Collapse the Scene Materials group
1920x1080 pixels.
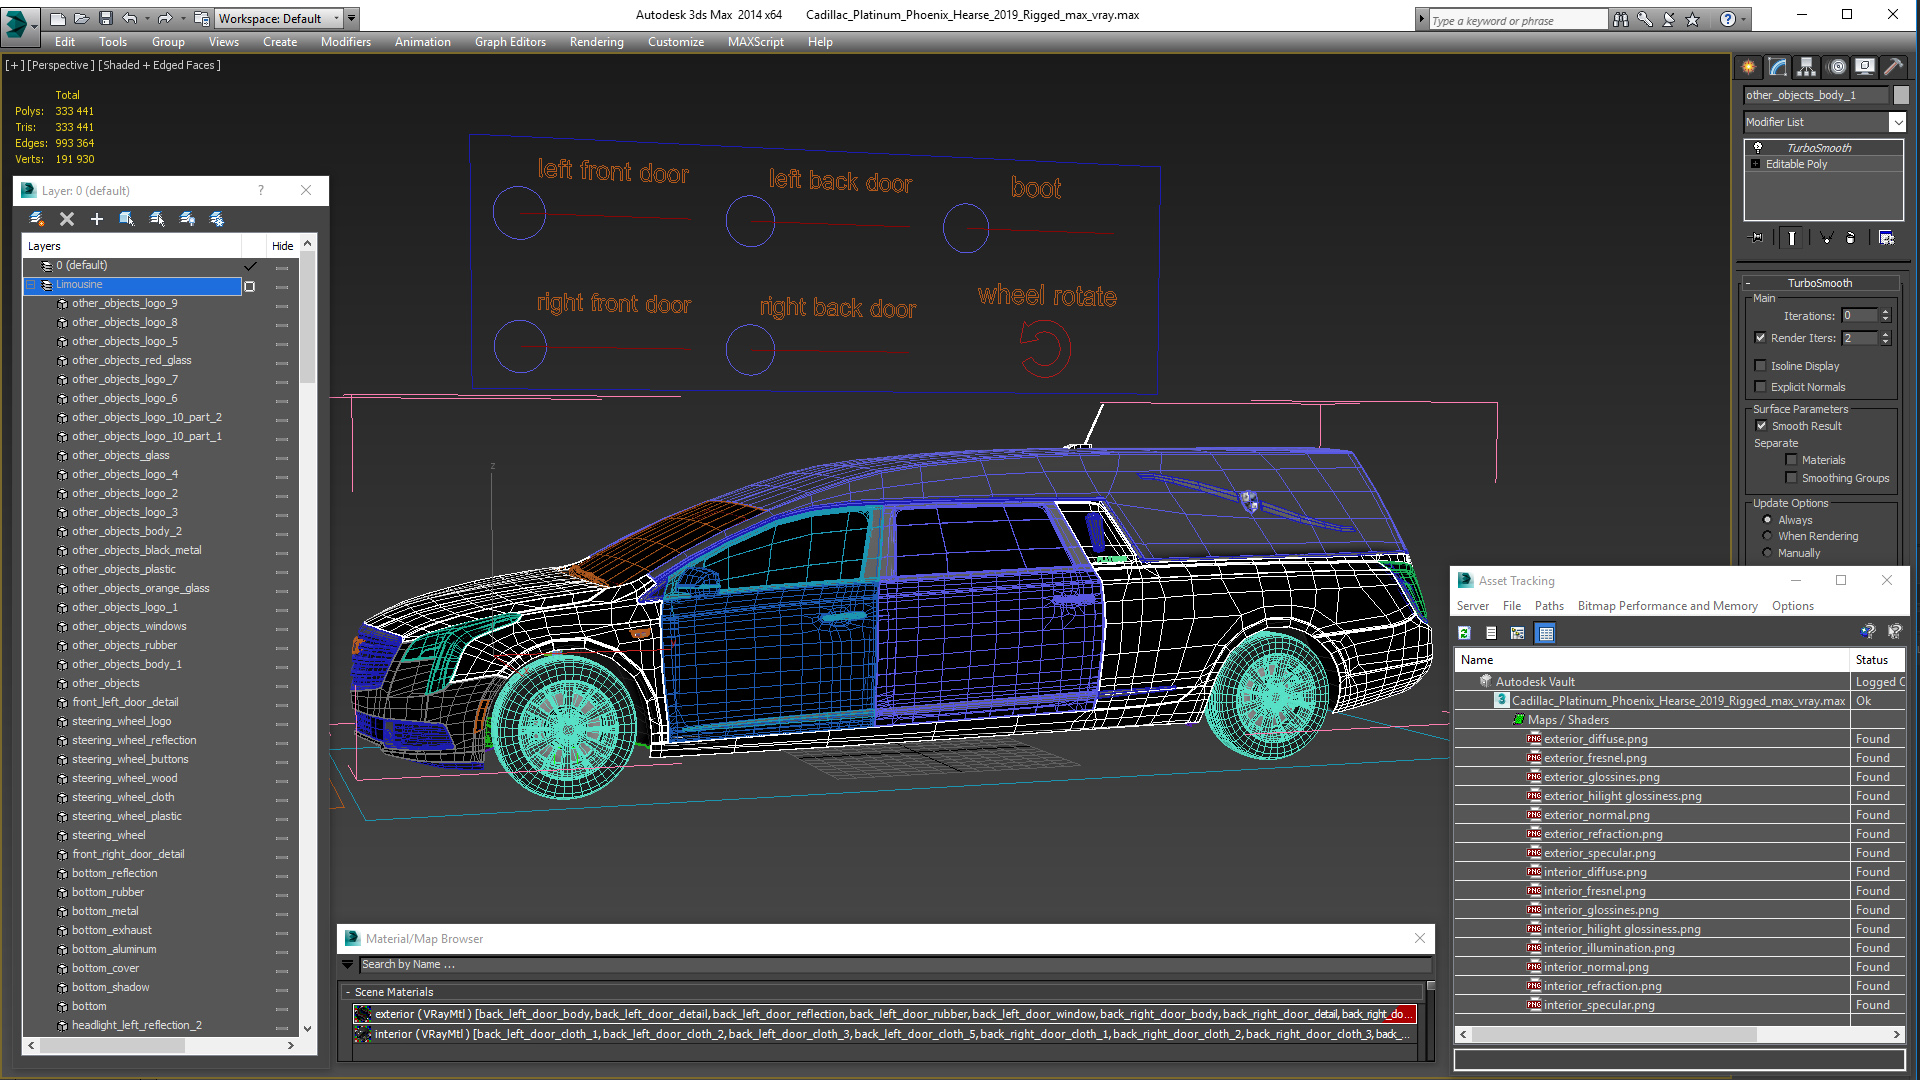[348, 992]
